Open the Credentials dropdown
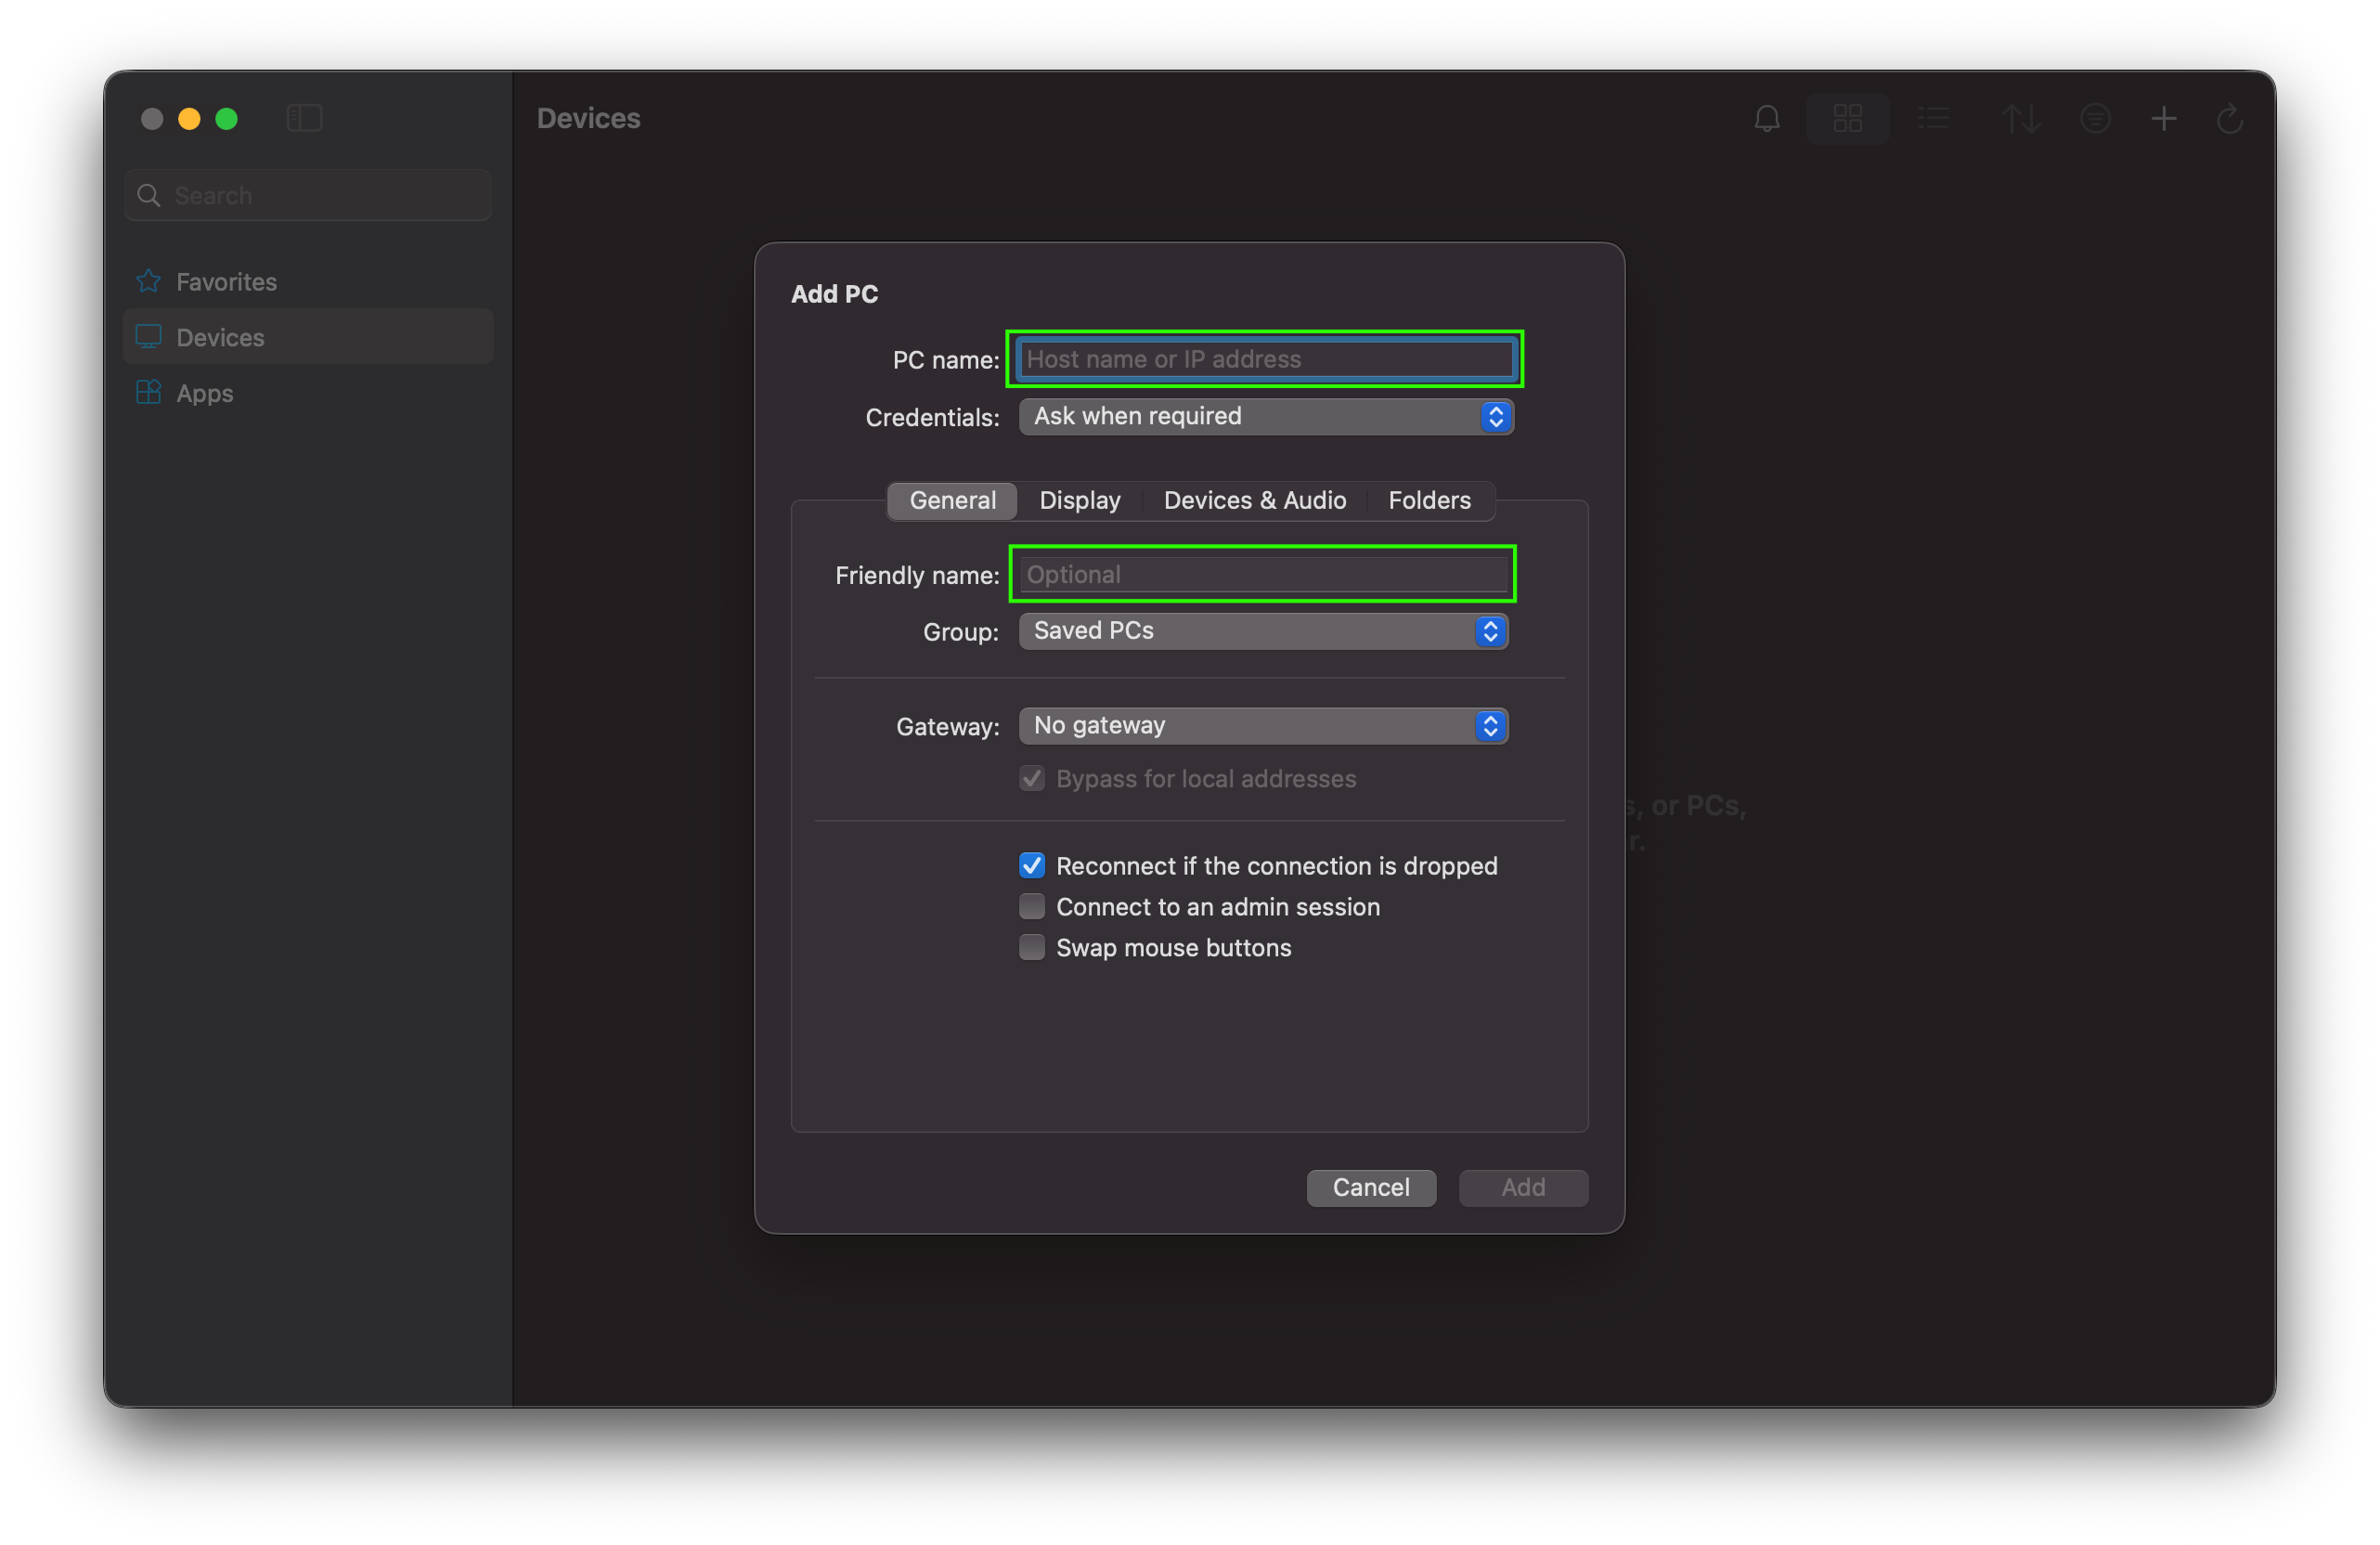The image size is (2380, 1545). 1265,417
